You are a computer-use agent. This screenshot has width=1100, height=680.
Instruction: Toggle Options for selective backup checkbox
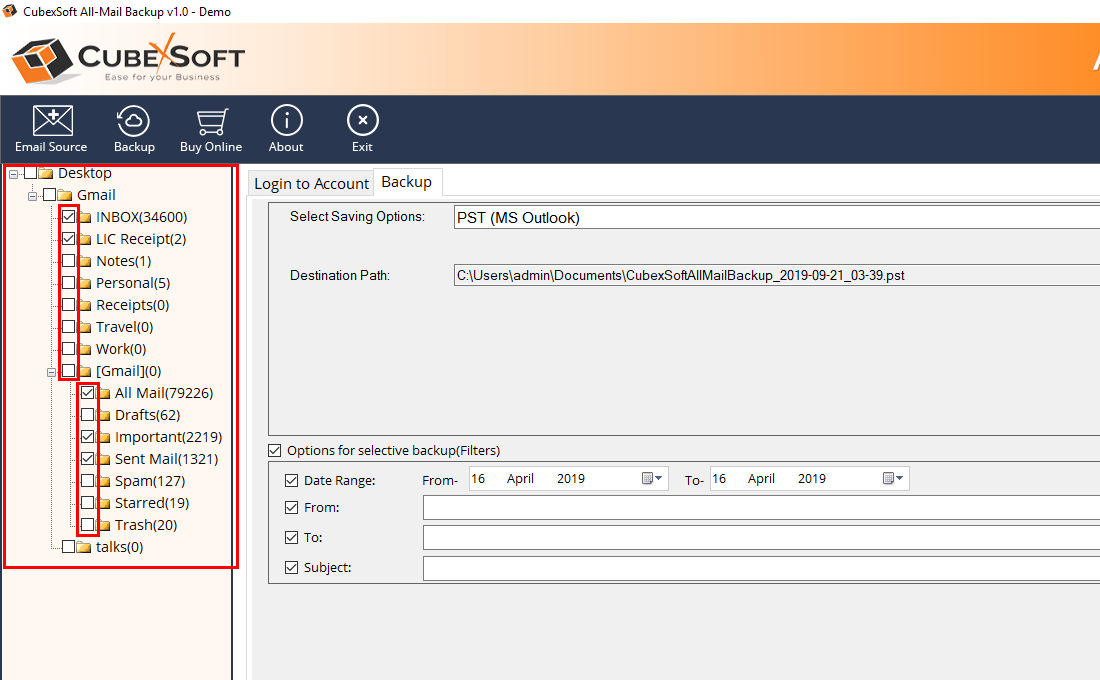tap(275, 451)
